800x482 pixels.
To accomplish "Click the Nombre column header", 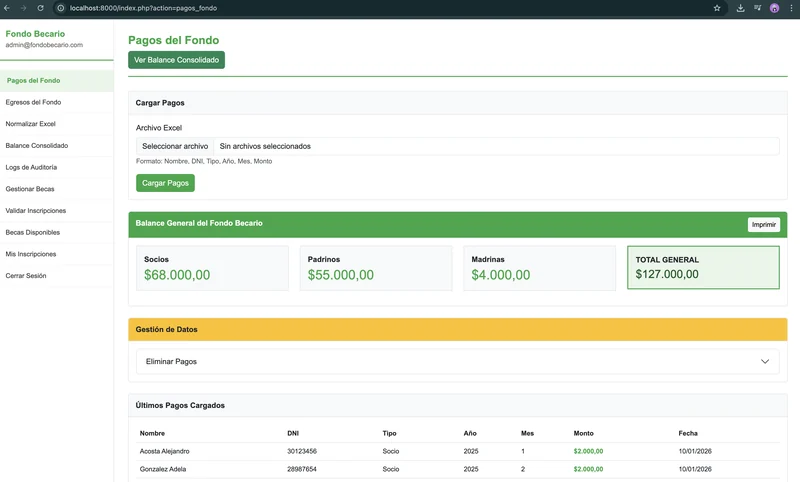I will [152, 433].
